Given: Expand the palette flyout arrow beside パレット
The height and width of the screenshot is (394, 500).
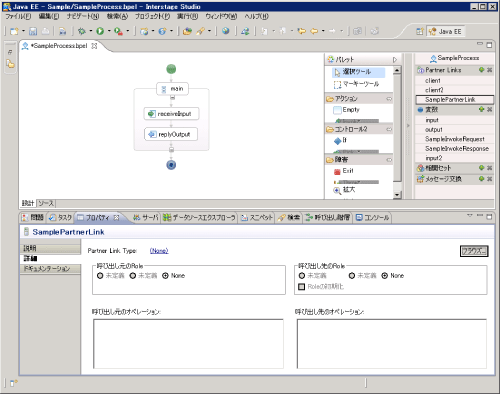Looking at the screenshot, I should [x=395, y=60].
